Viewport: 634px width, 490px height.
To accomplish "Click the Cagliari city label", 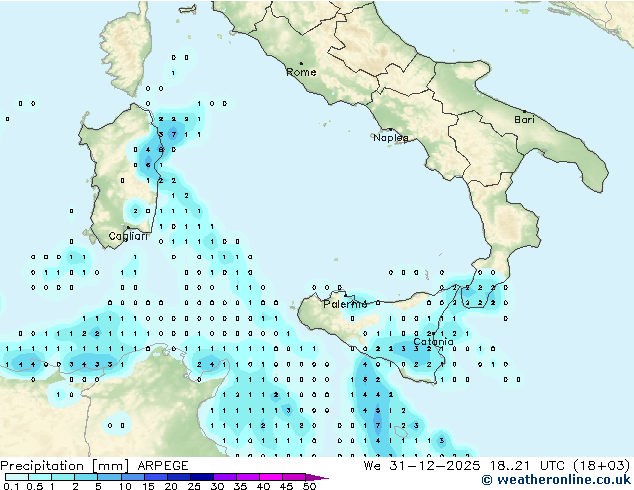I will [x=128, y=236].
